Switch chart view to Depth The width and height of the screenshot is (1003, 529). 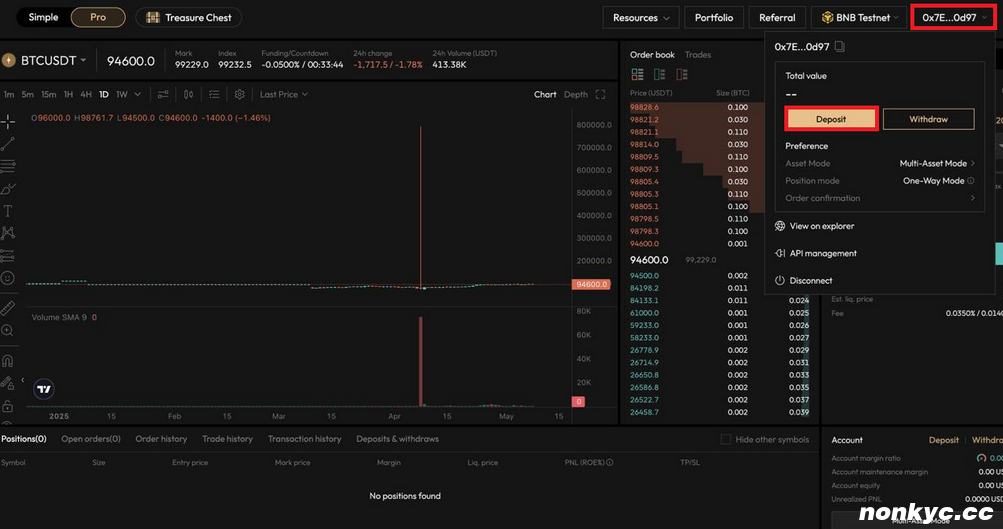tap(576, 94)
